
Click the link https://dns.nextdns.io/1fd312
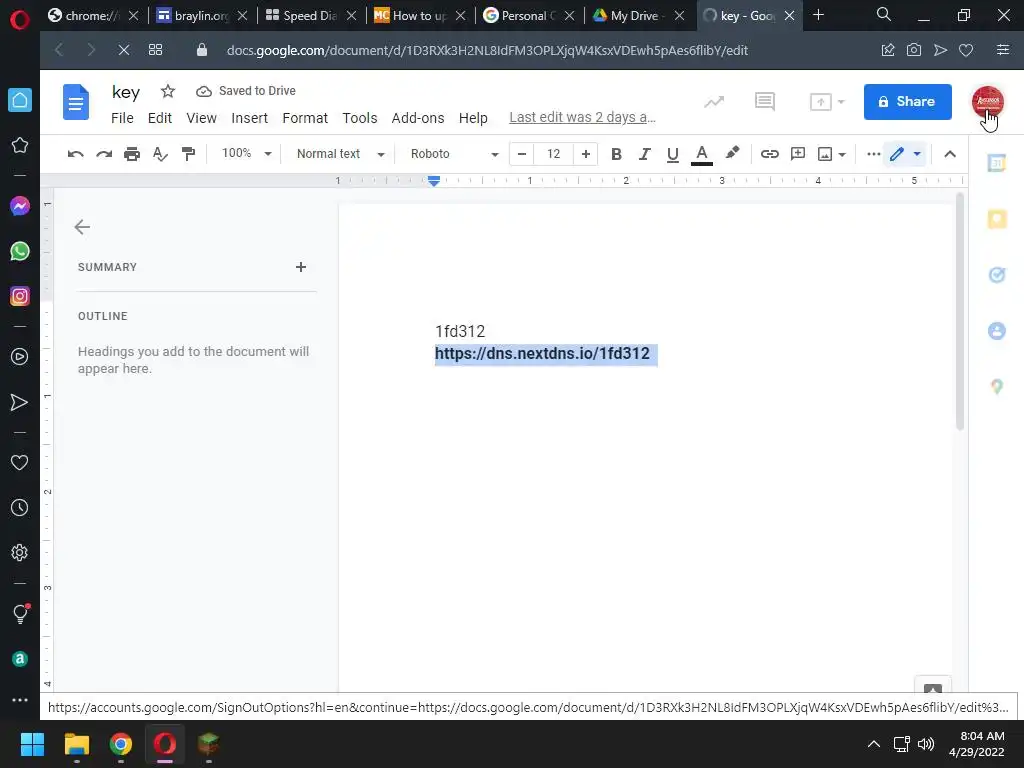pos(542,353)
